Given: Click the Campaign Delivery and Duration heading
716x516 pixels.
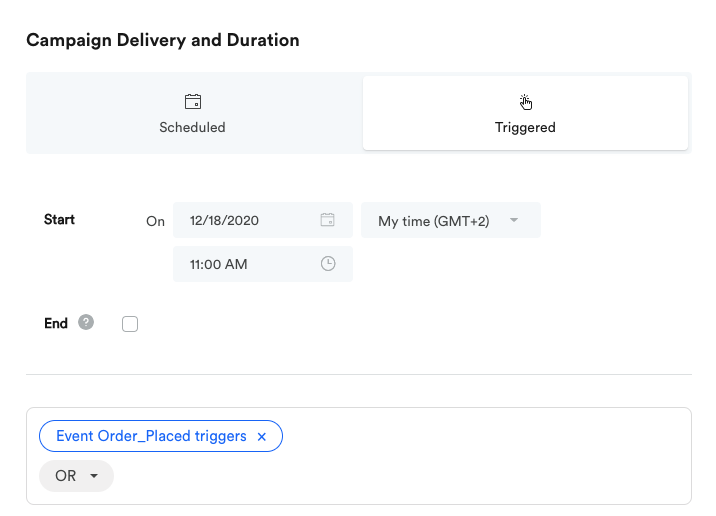Looking at the screenshot, I should 163,40.
